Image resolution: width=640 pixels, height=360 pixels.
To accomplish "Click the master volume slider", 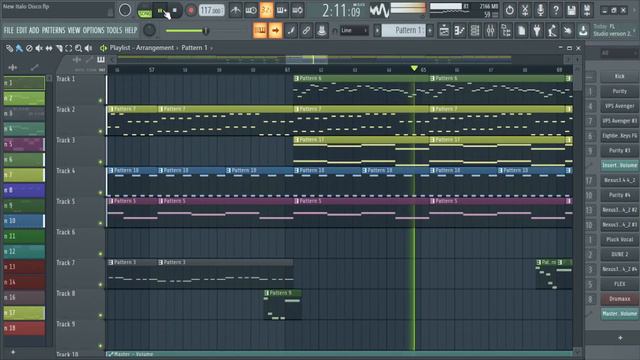I will coord(187,31).
